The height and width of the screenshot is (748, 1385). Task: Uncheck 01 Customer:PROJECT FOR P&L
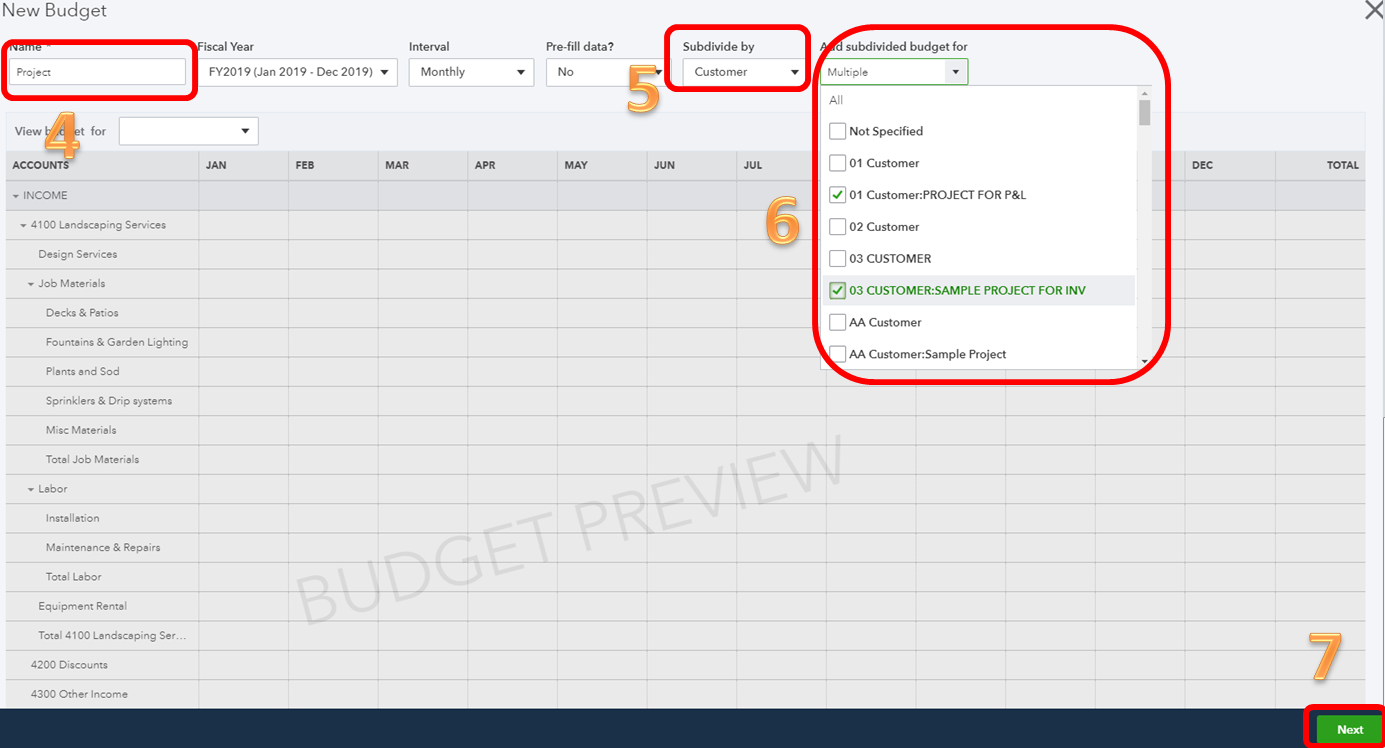click(837, 195)
